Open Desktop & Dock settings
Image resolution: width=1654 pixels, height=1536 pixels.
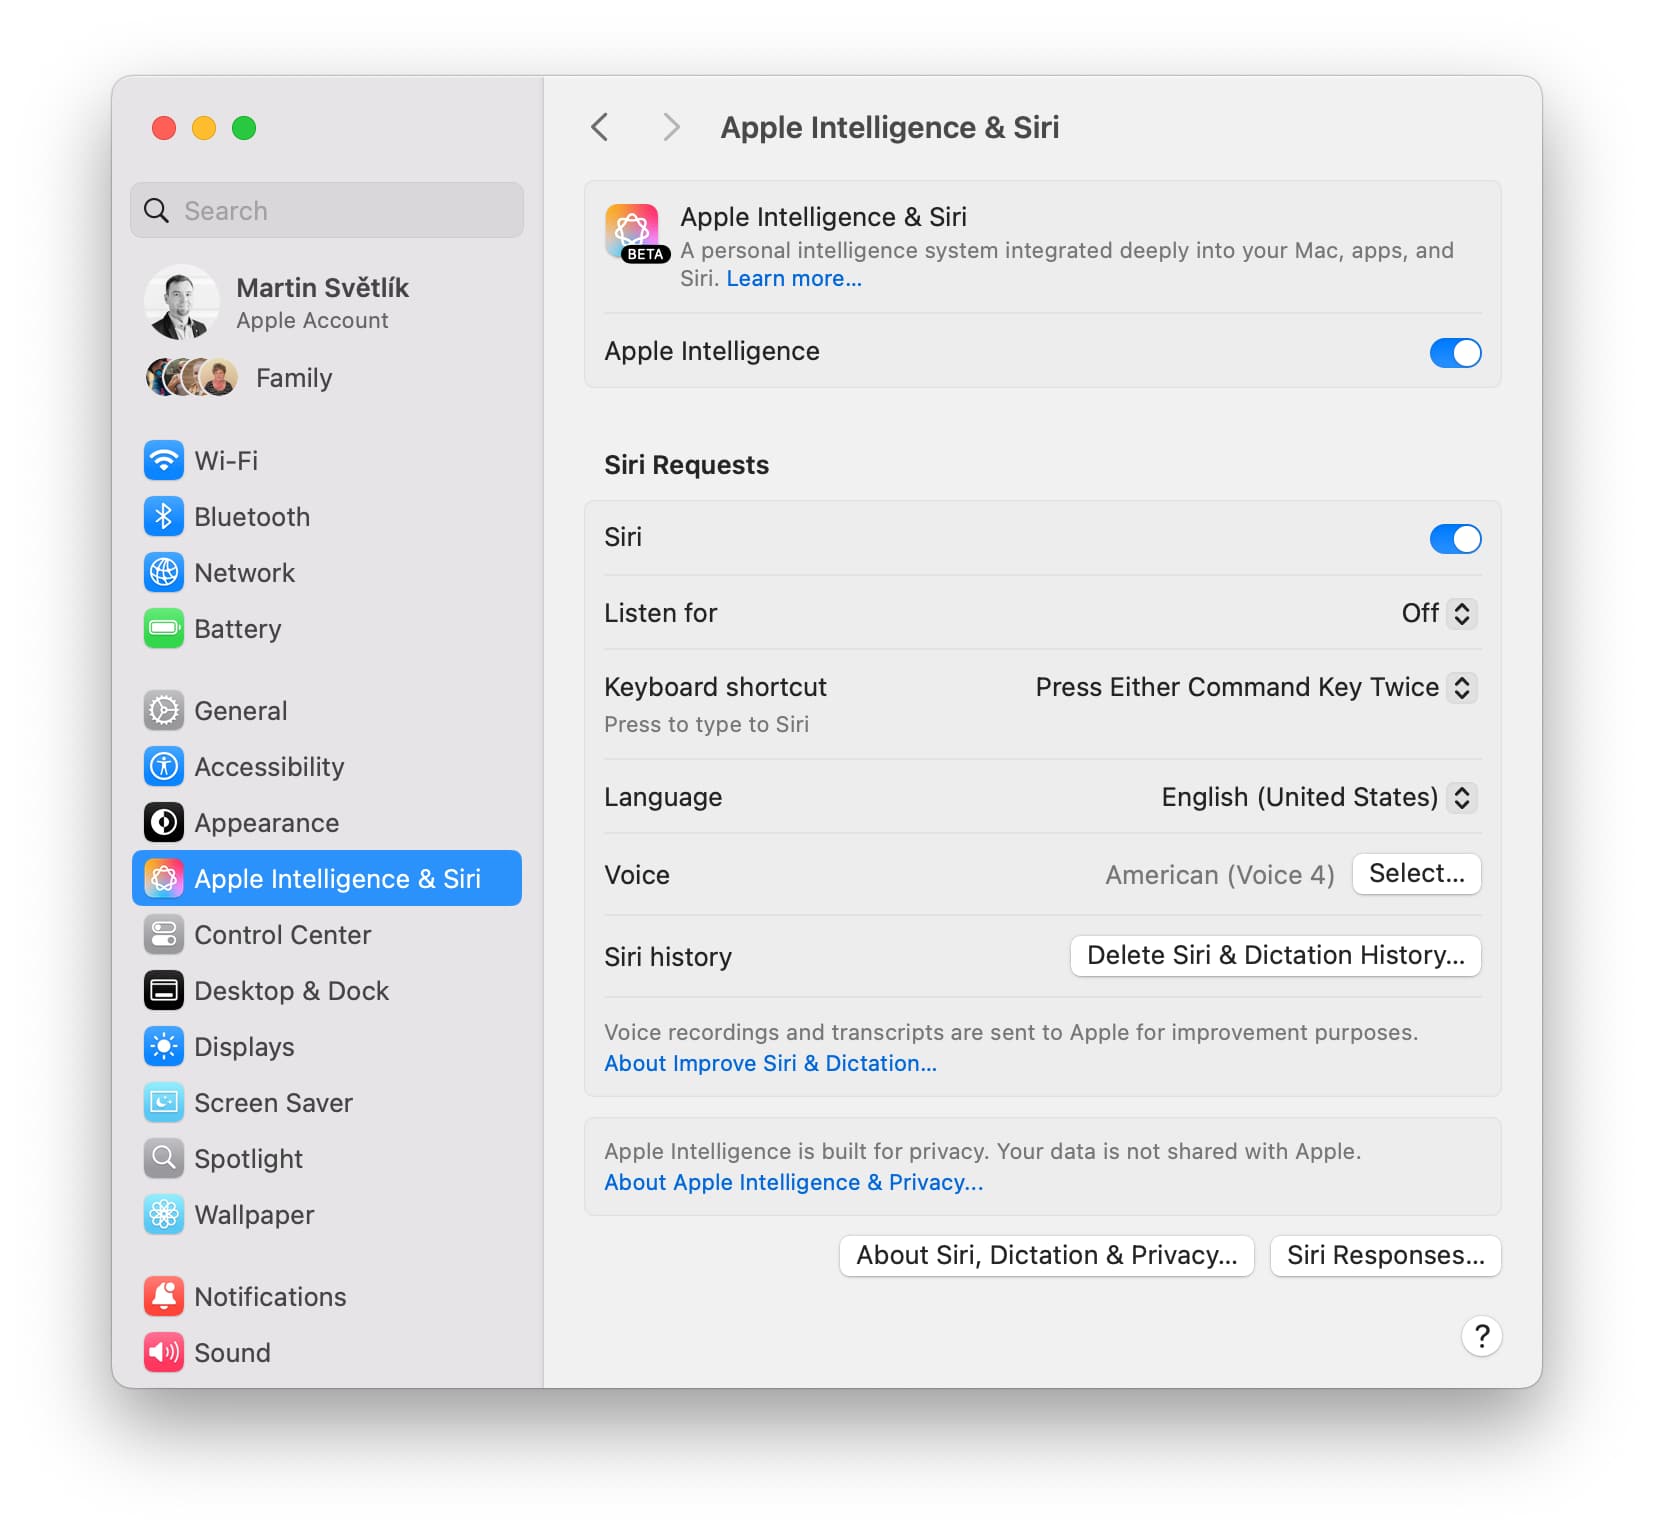tap(327, 991)
